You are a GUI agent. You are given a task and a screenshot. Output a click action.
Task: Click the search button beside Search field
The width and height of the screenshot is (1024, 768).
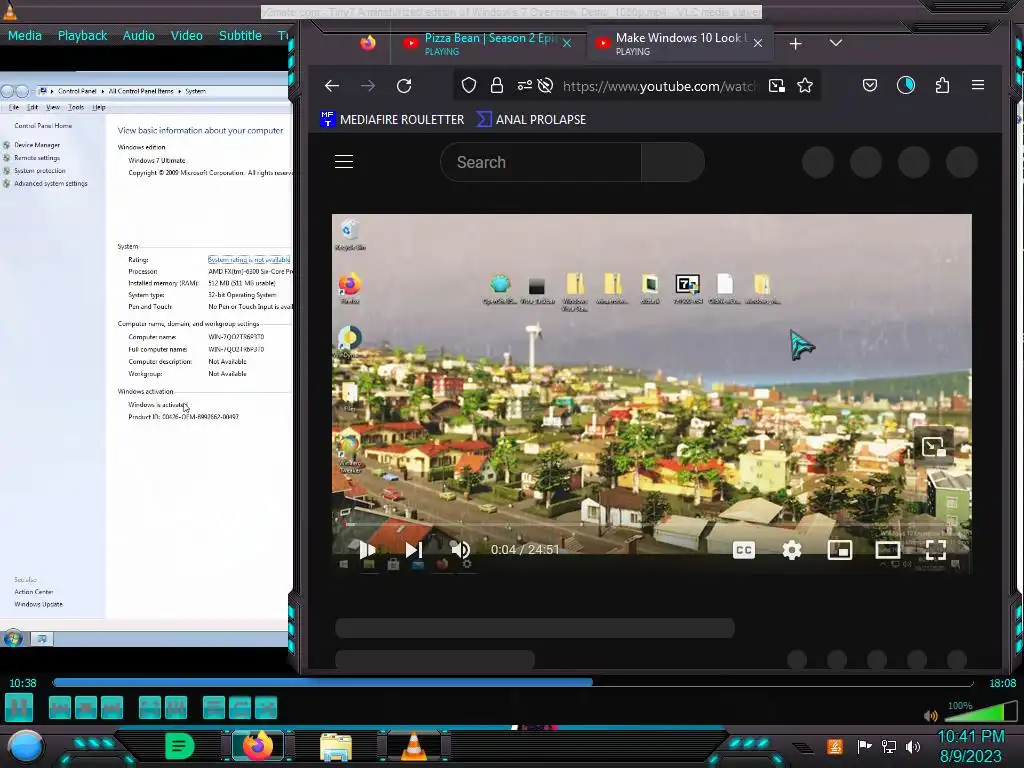(x=673, y=162)
